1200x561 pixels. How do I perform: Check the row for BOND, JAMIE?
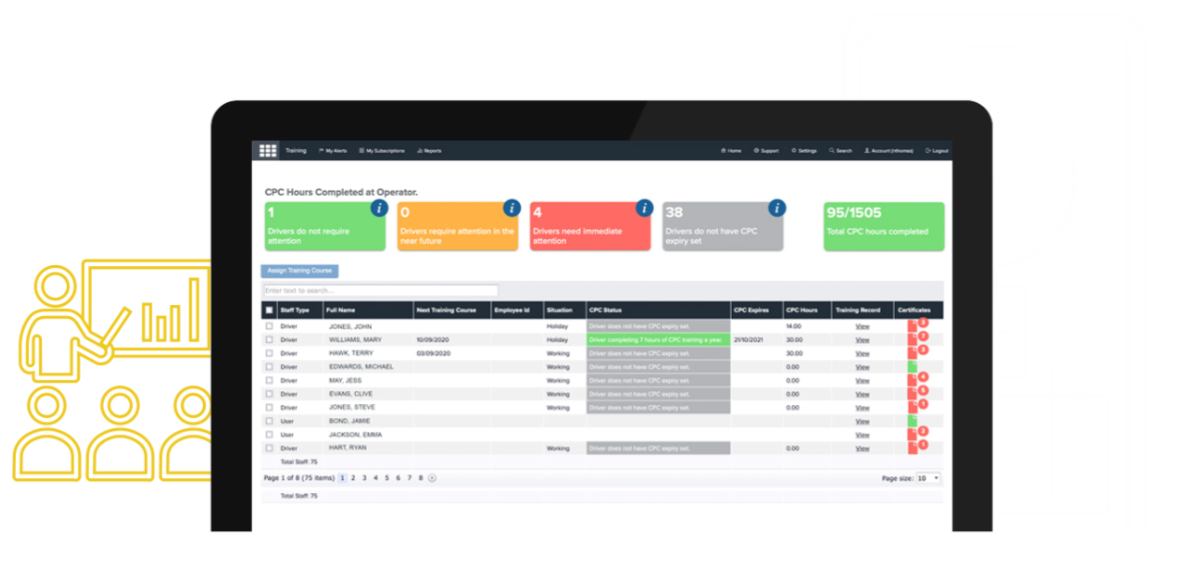point(269,421)
